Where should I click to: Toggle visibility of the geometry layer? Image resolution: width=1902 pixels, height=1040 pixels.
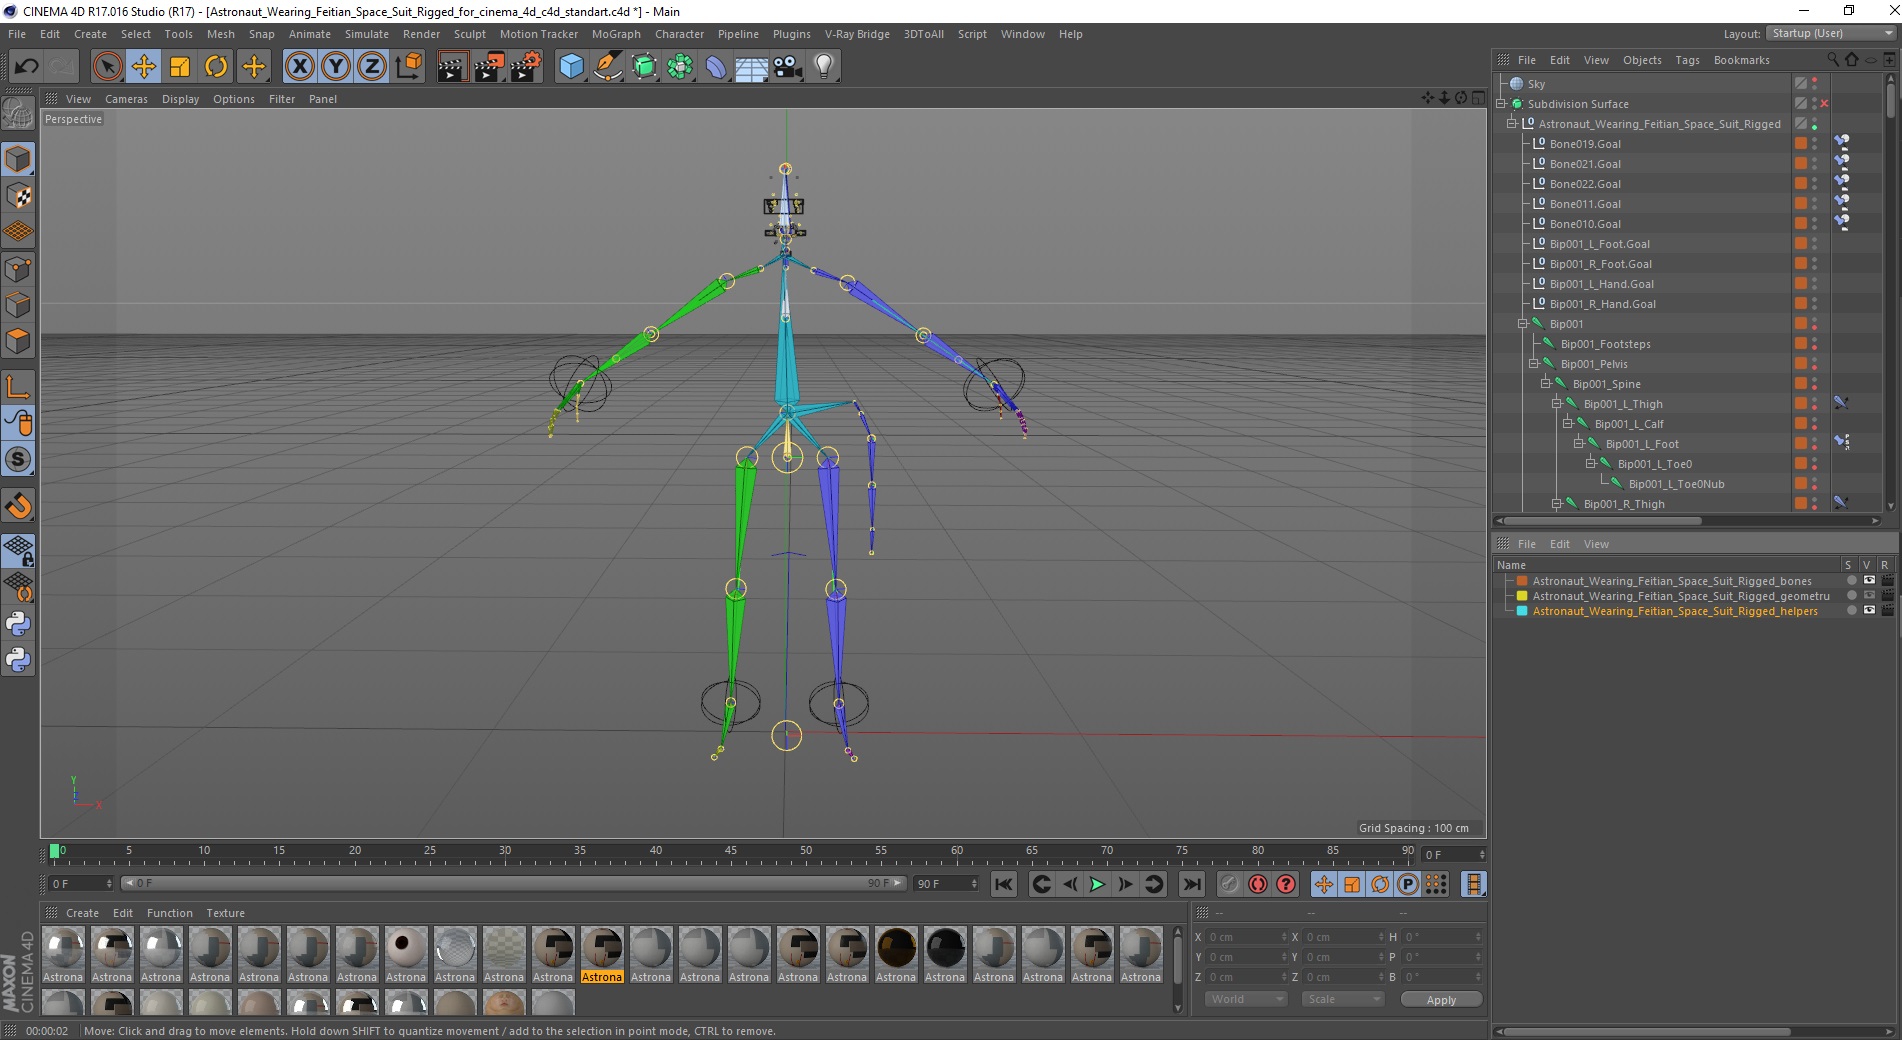[1868, 595]
